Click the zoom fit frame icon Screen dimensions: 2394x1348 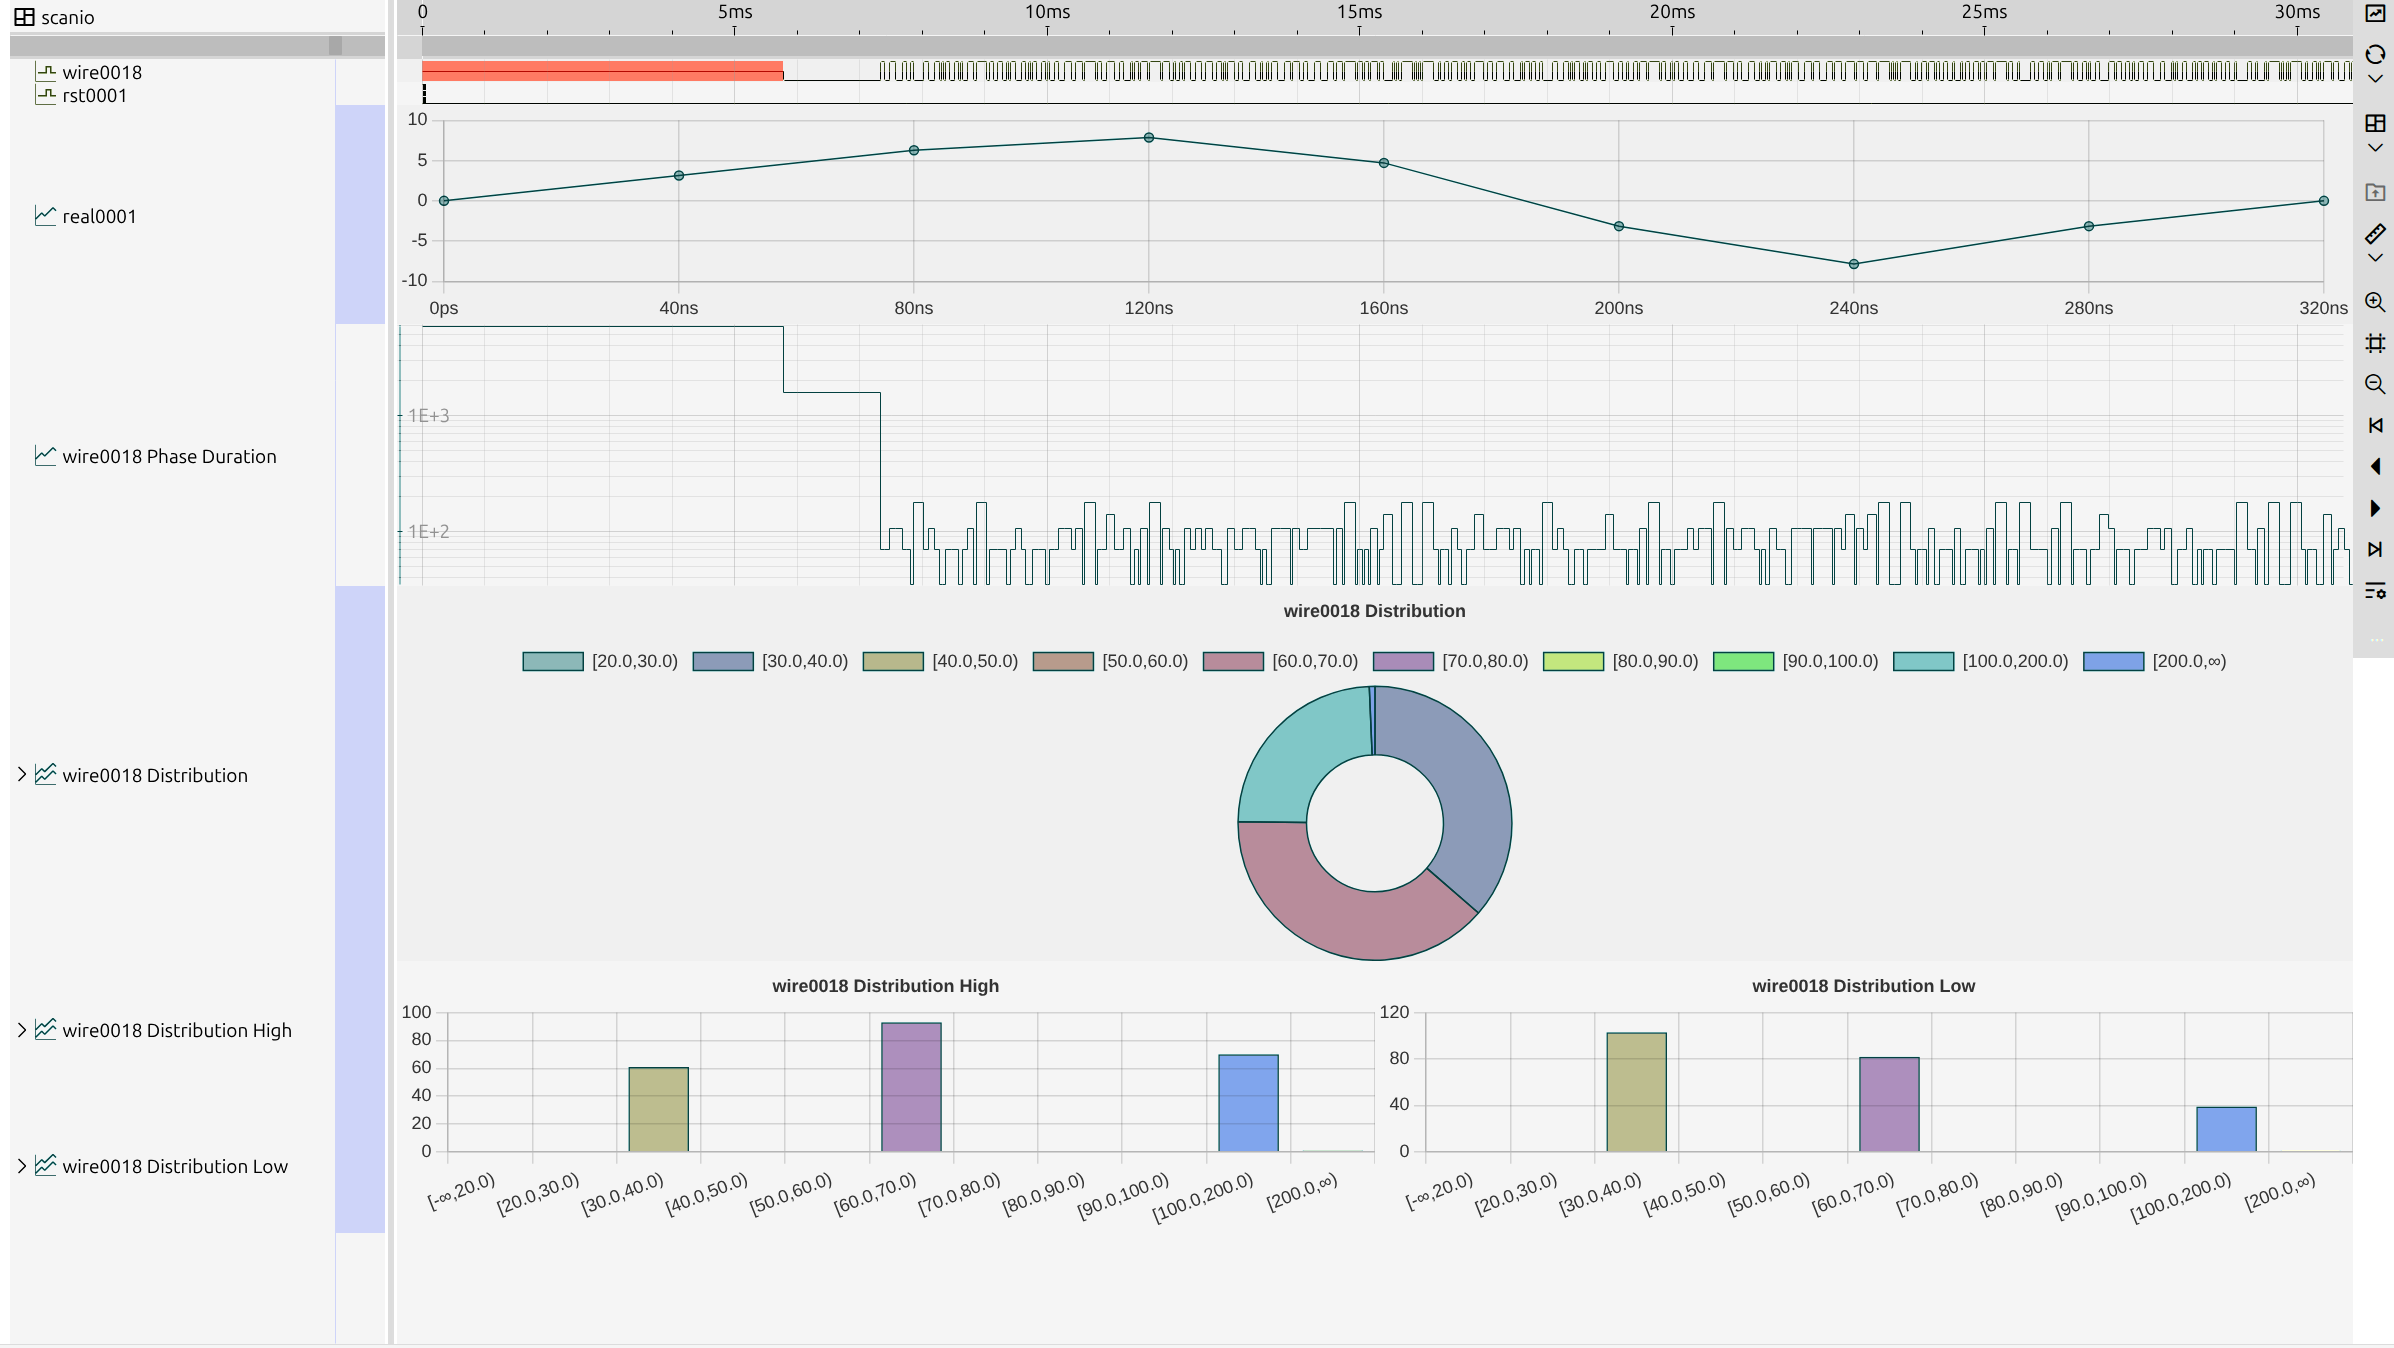[x=2375, y=344]
